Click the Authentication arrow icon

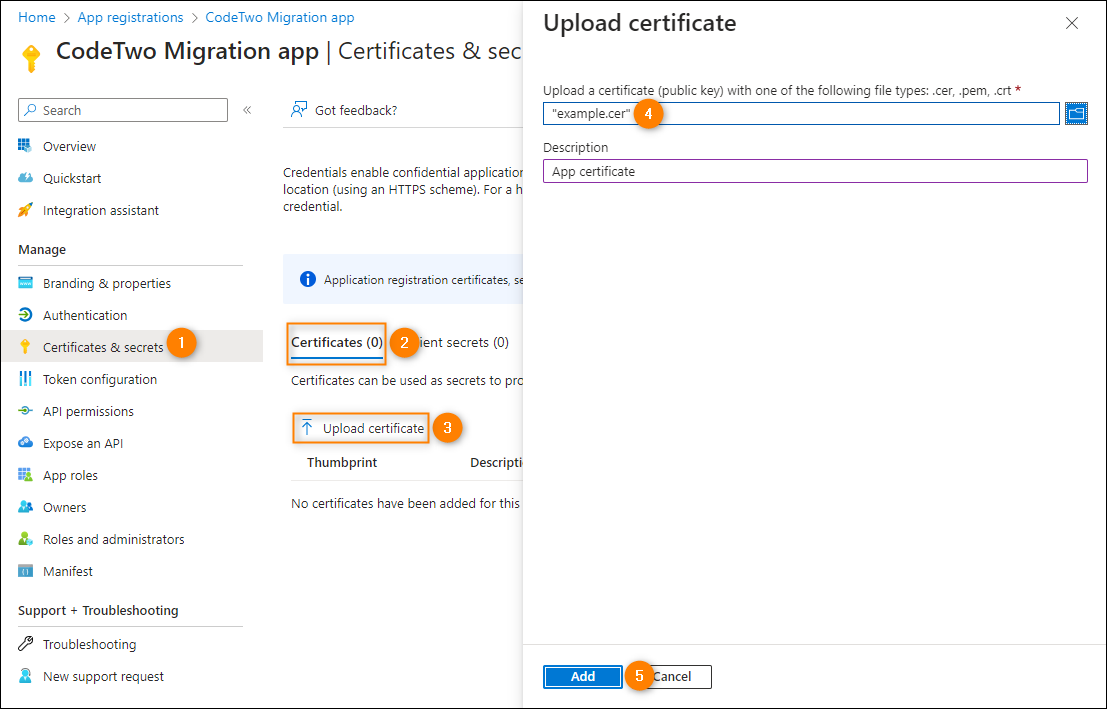[x=25, y=315]
